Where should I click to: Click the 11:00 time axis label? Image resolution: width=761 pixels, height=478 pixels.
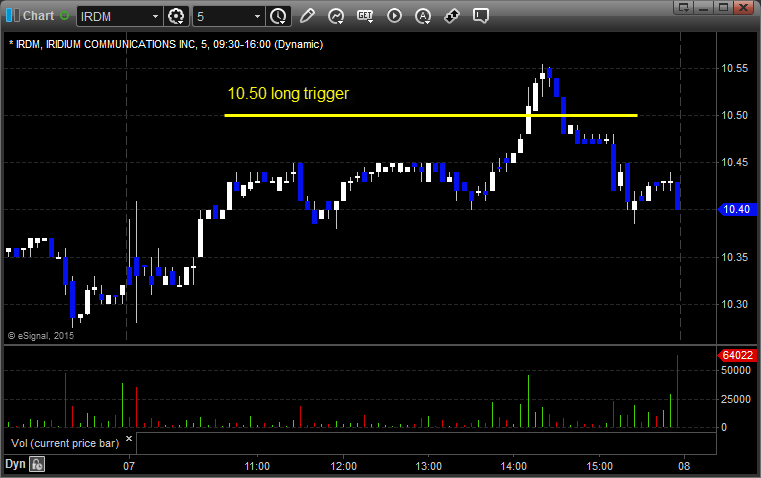click(x=257, y=466)
